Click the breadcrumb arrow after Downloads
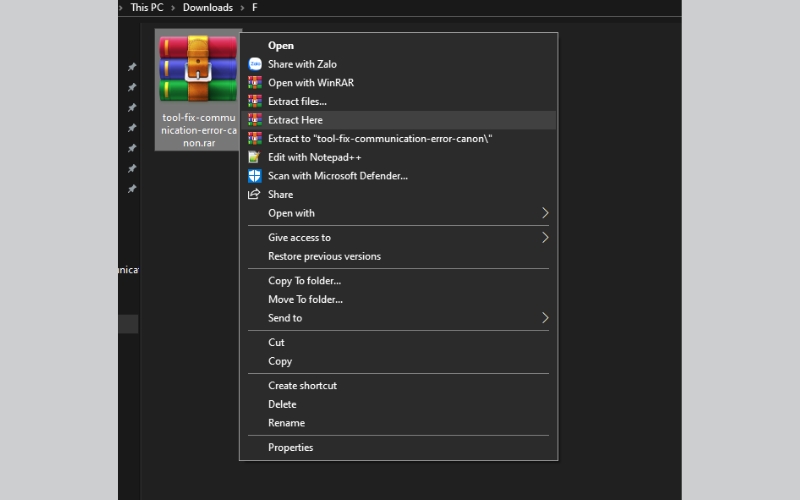 (x=242, y=8)
